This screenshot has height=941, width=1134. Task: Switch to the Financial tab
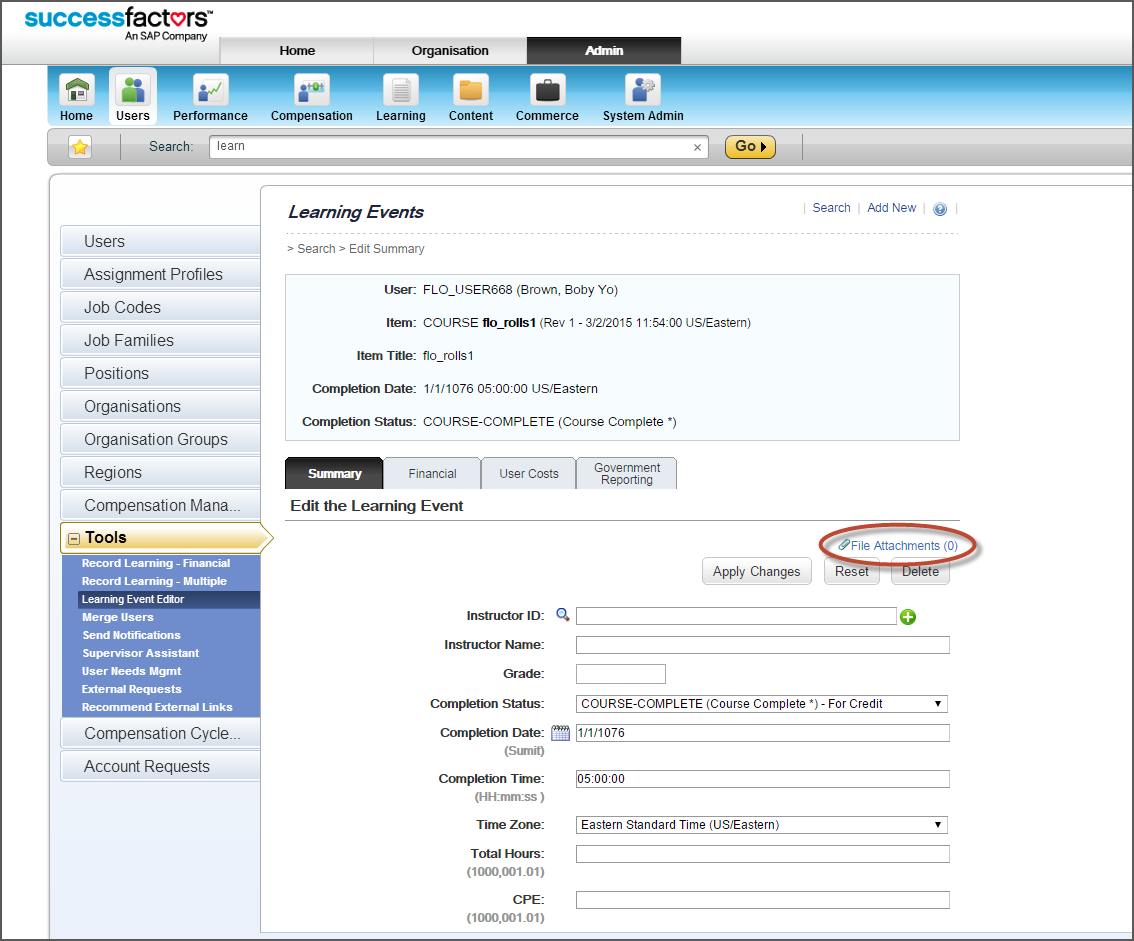432,473
